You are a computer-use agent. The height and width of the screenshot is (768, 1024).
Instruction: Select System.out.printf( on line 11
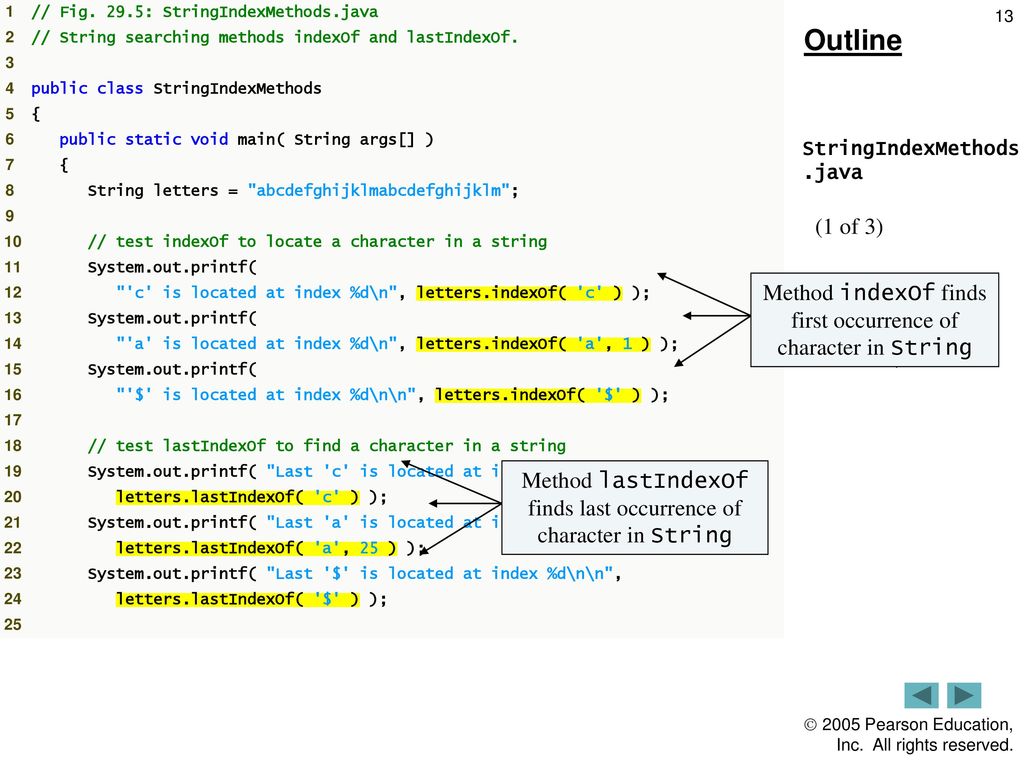tap(172, 267)
